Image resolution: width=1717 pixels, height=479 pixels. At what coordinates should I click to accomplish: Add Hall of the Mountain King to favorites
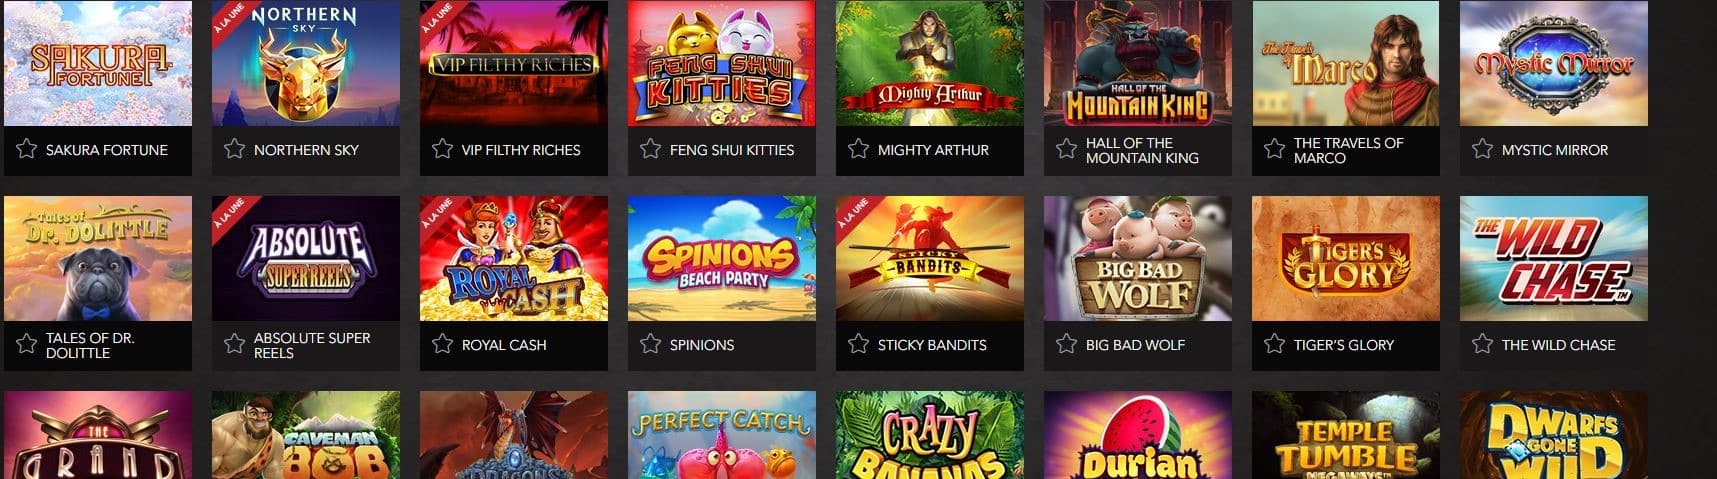click(x=1066, y=149)
